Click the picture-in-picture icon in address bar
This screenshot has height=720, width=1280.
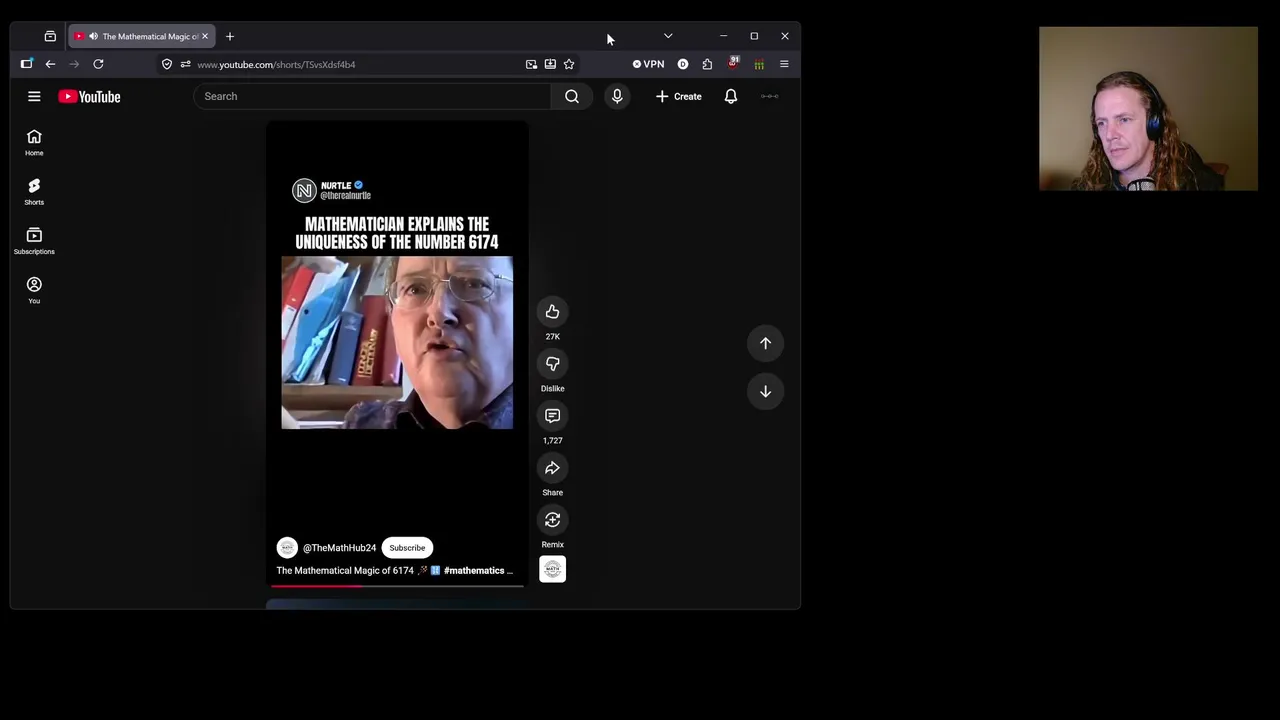[531, 64]
